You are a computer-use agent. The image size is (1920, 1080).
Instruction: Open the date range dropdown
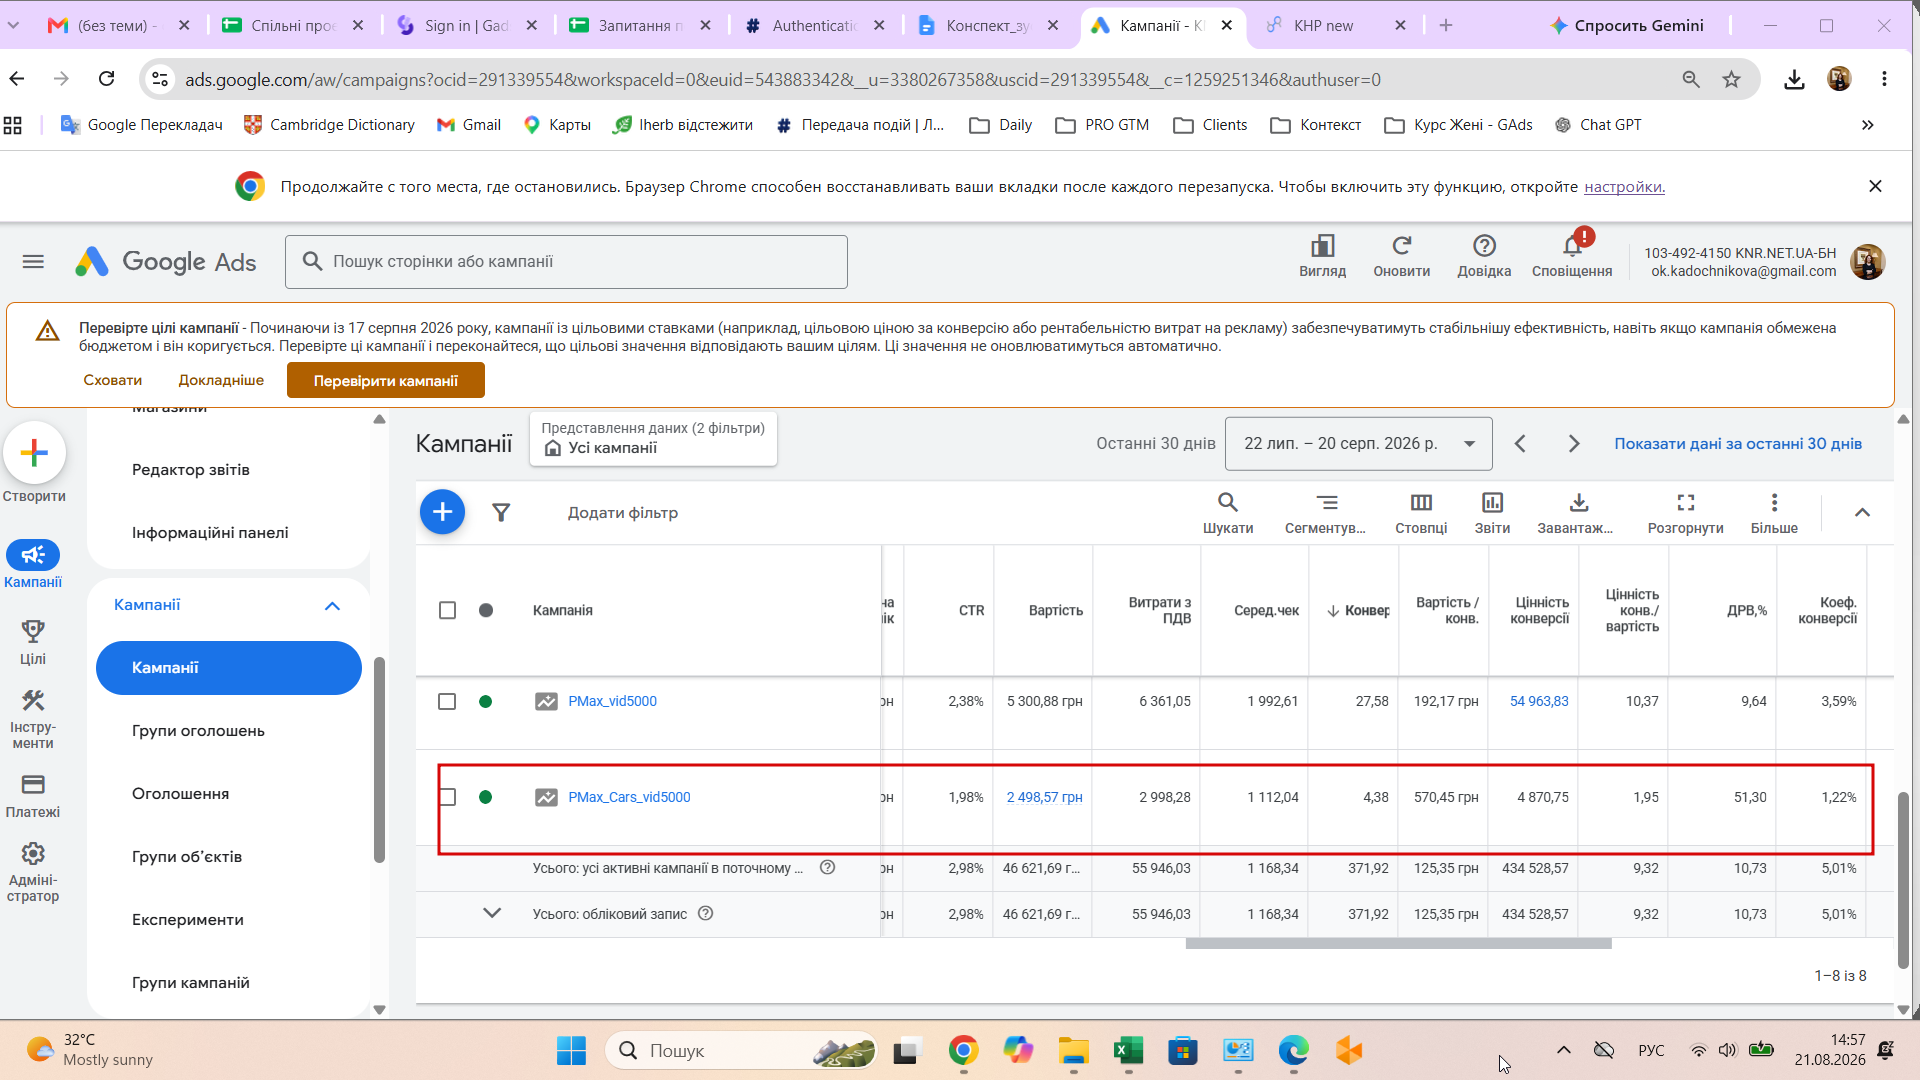(1358, 444)
